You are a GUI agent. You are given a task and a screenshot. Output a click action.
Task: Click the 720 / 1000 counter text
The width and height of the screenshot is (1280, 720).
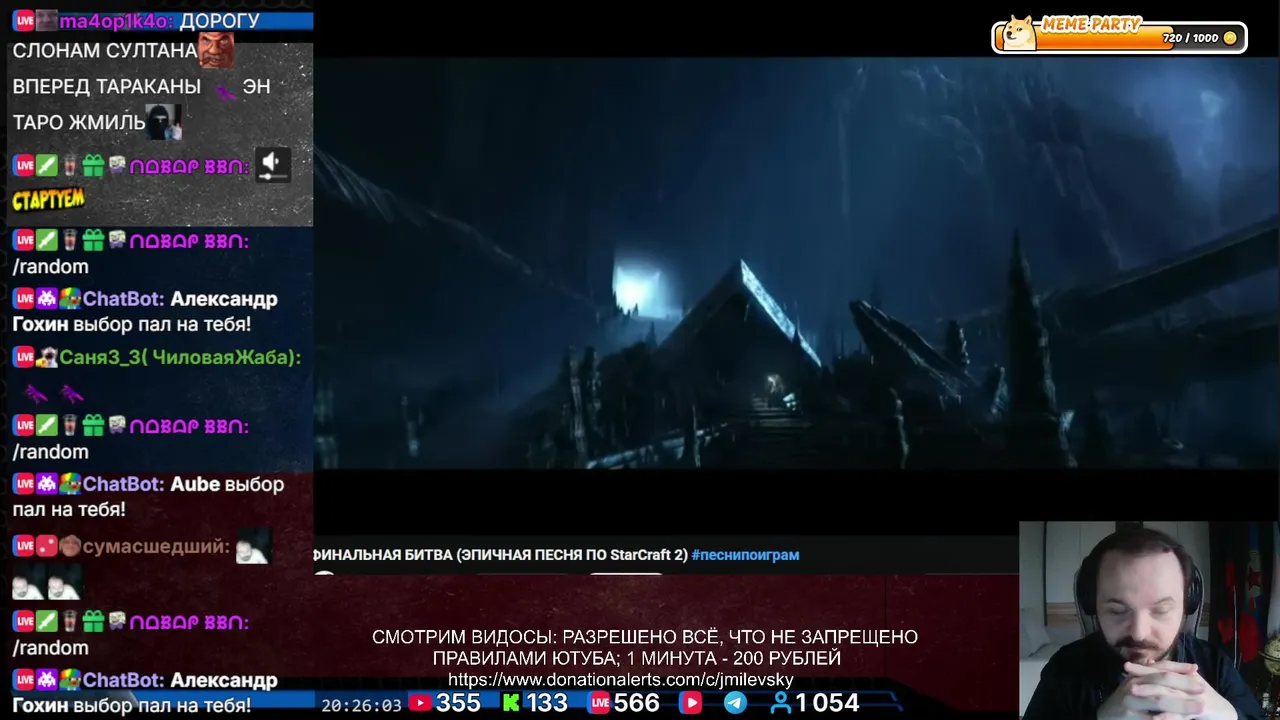(x=1191, y=38)
